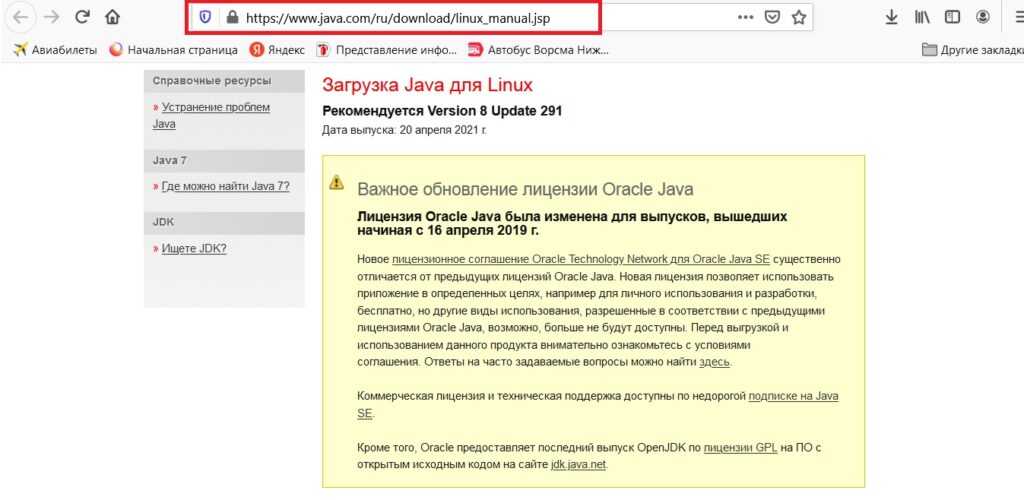Reload the current Java download page
Image resolution: width=1024 pixels, height=500 pixels.
coord(83,17)
